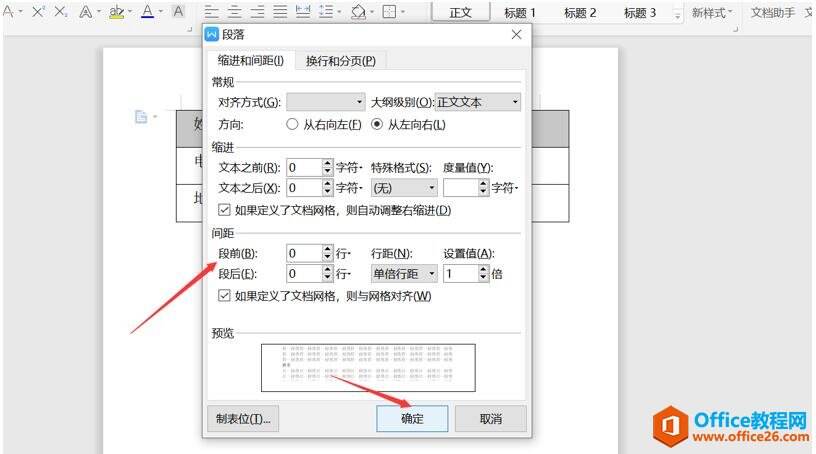Click the 取消 button

click(x=490, y=419)
